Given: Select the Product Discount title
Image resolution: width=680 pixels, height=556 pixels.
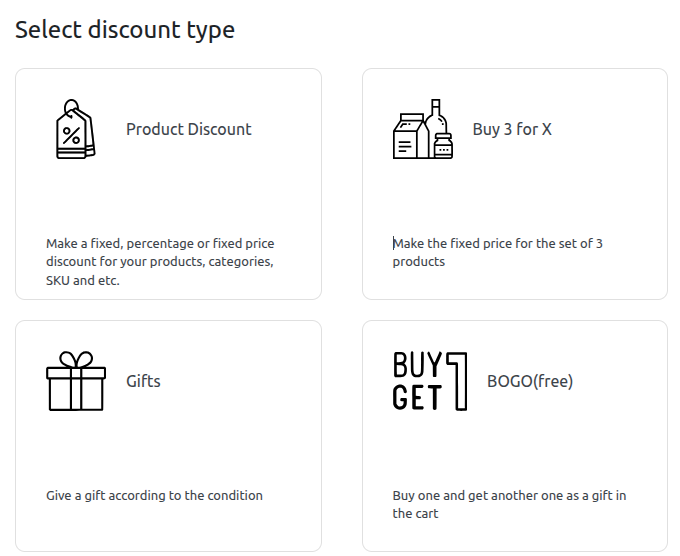Looking at the screenshot, I should (189, 129).
